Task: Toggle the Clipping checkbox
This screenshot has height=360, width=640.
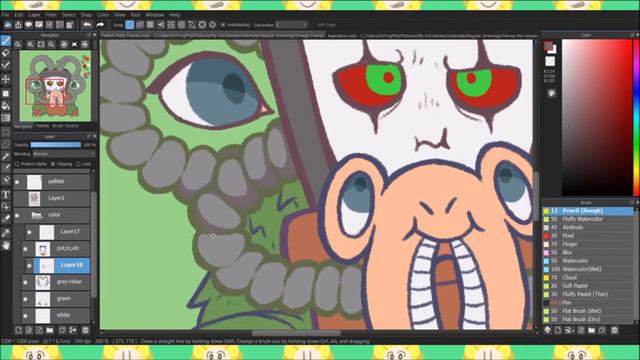Action: pyautogui.click(x=53, y=164)
